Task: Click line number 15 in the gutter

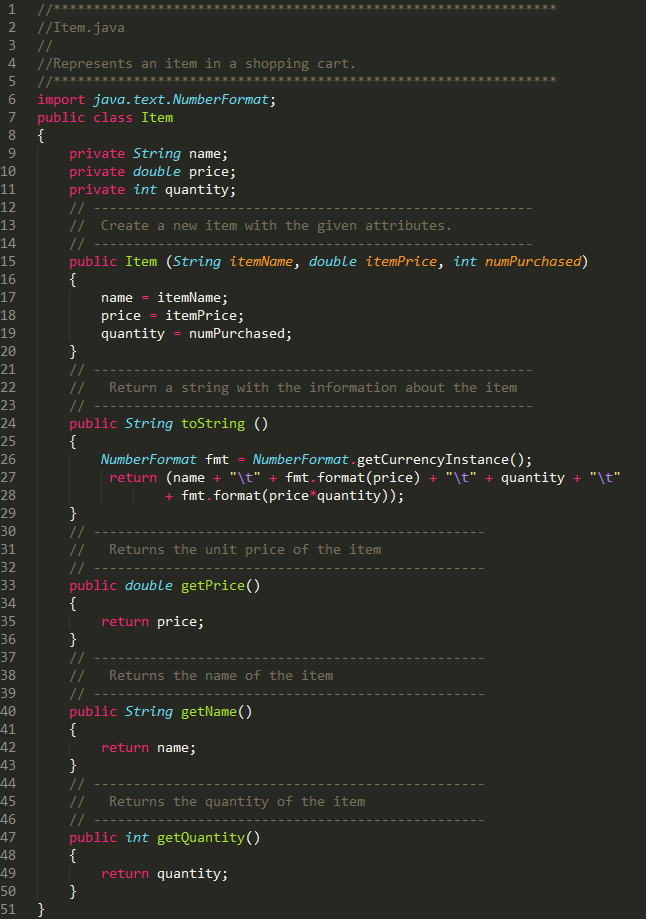Action: (8, 261)
